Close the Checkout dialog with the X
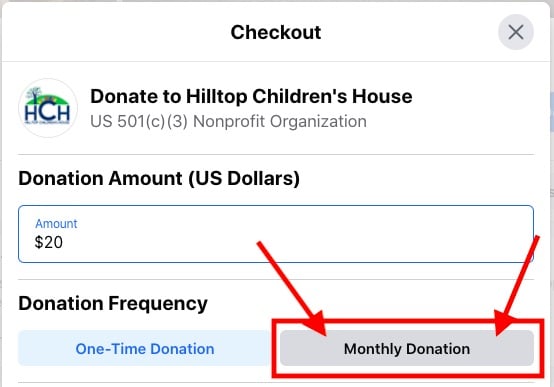Screen dimensions: 554x387 [515, 32]
